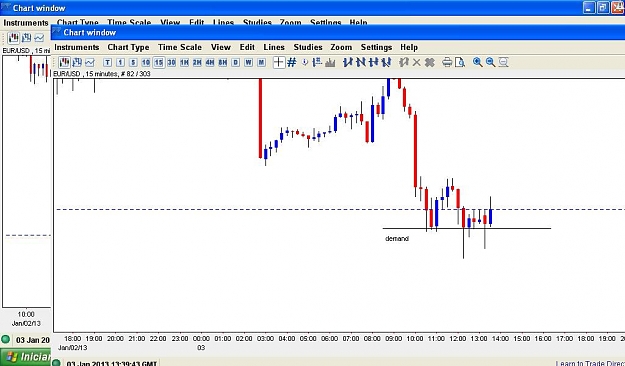
Task: Select the first blue line drawing tool
Action: 348,62
